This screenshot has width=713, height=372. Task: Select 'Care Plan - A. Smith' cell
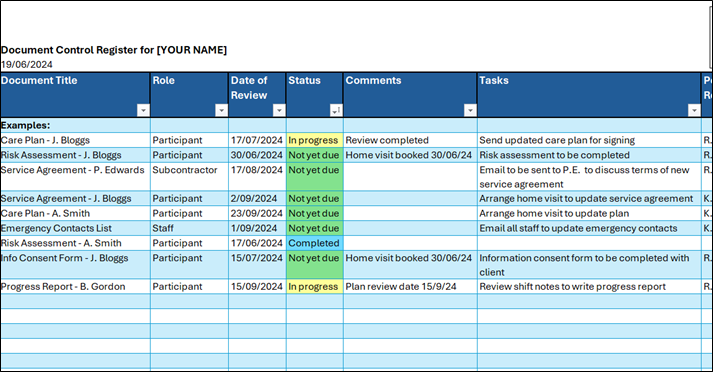point(75,213)
